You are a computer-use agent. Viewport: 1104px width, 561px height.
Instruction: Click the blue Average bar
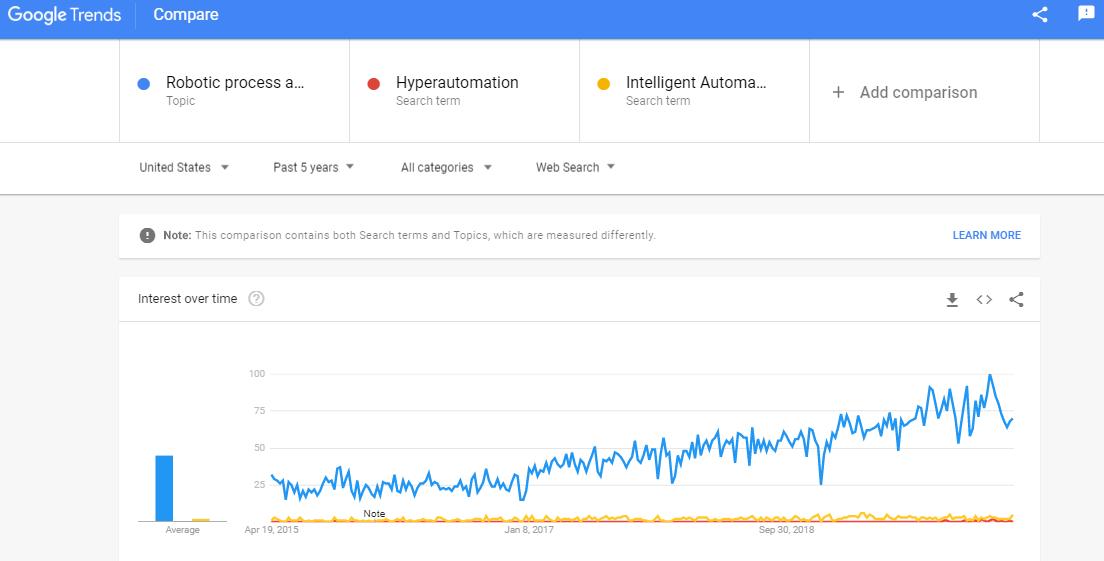pyautogui.click(x=164, y=488)
